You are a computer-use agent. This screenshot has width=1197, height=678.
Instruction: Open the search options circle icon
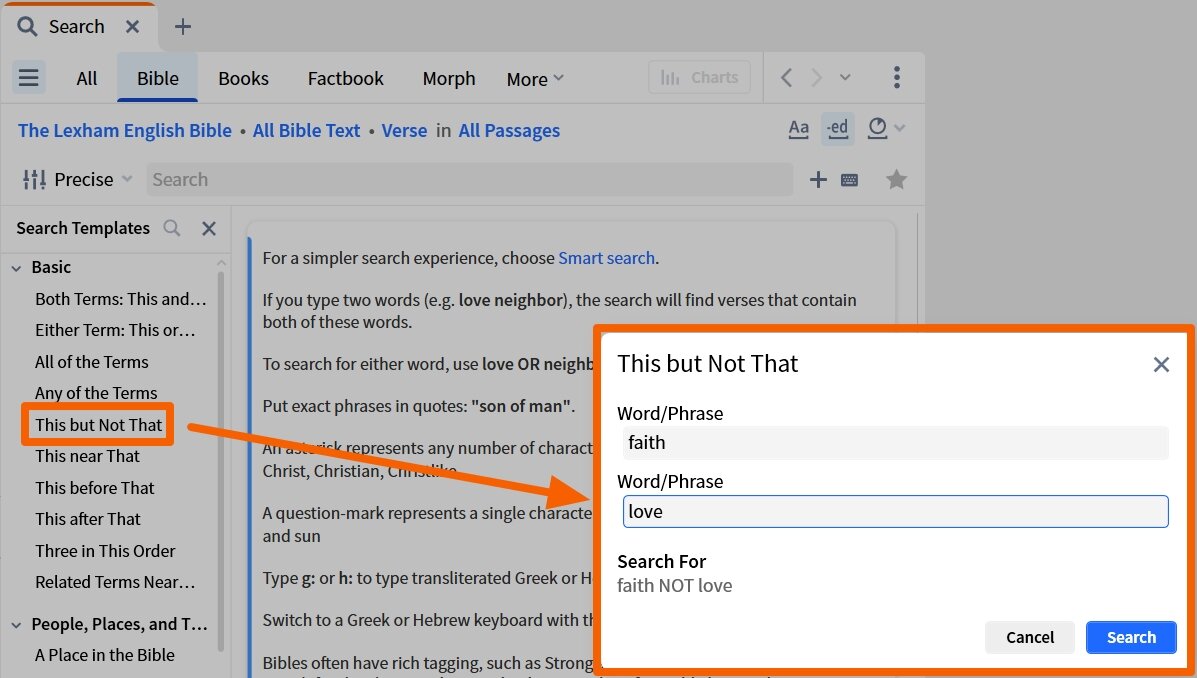click(877, 128)
